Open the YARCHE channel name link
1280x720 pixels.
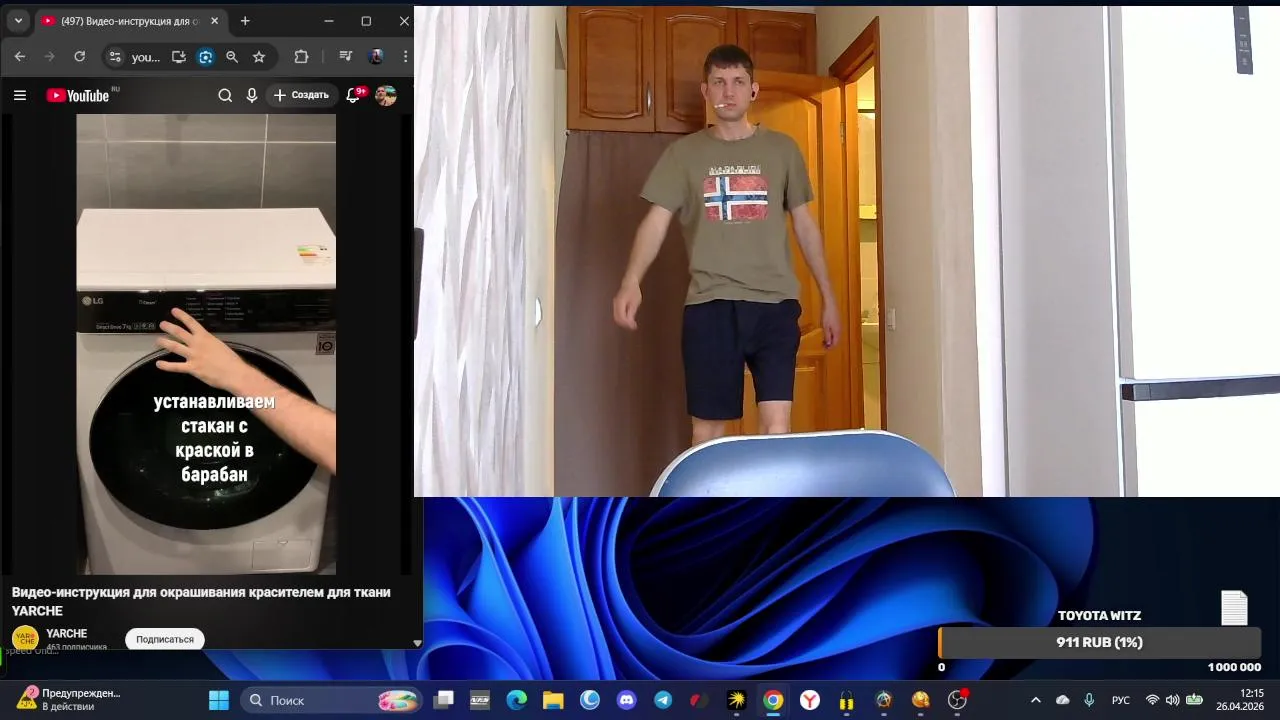coord(66,633)
